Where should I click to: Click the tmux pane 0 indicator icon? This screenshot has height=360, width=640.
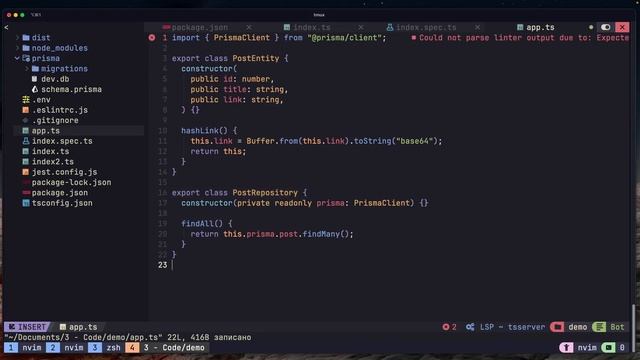click(x=608, y=348)
